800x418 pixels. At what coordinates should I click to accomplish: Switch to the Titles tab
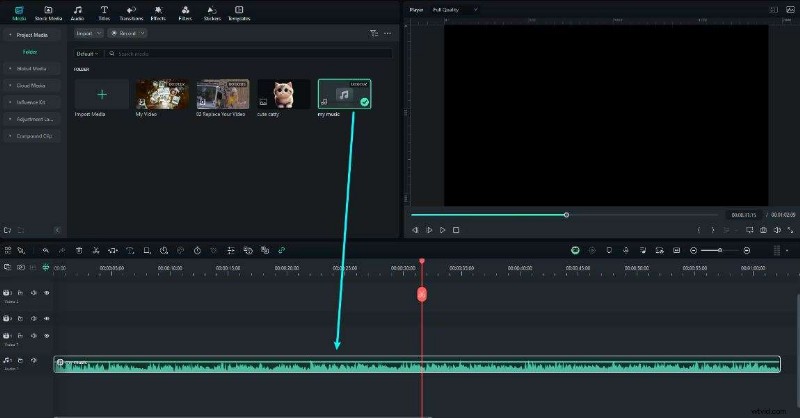(104, 13)
